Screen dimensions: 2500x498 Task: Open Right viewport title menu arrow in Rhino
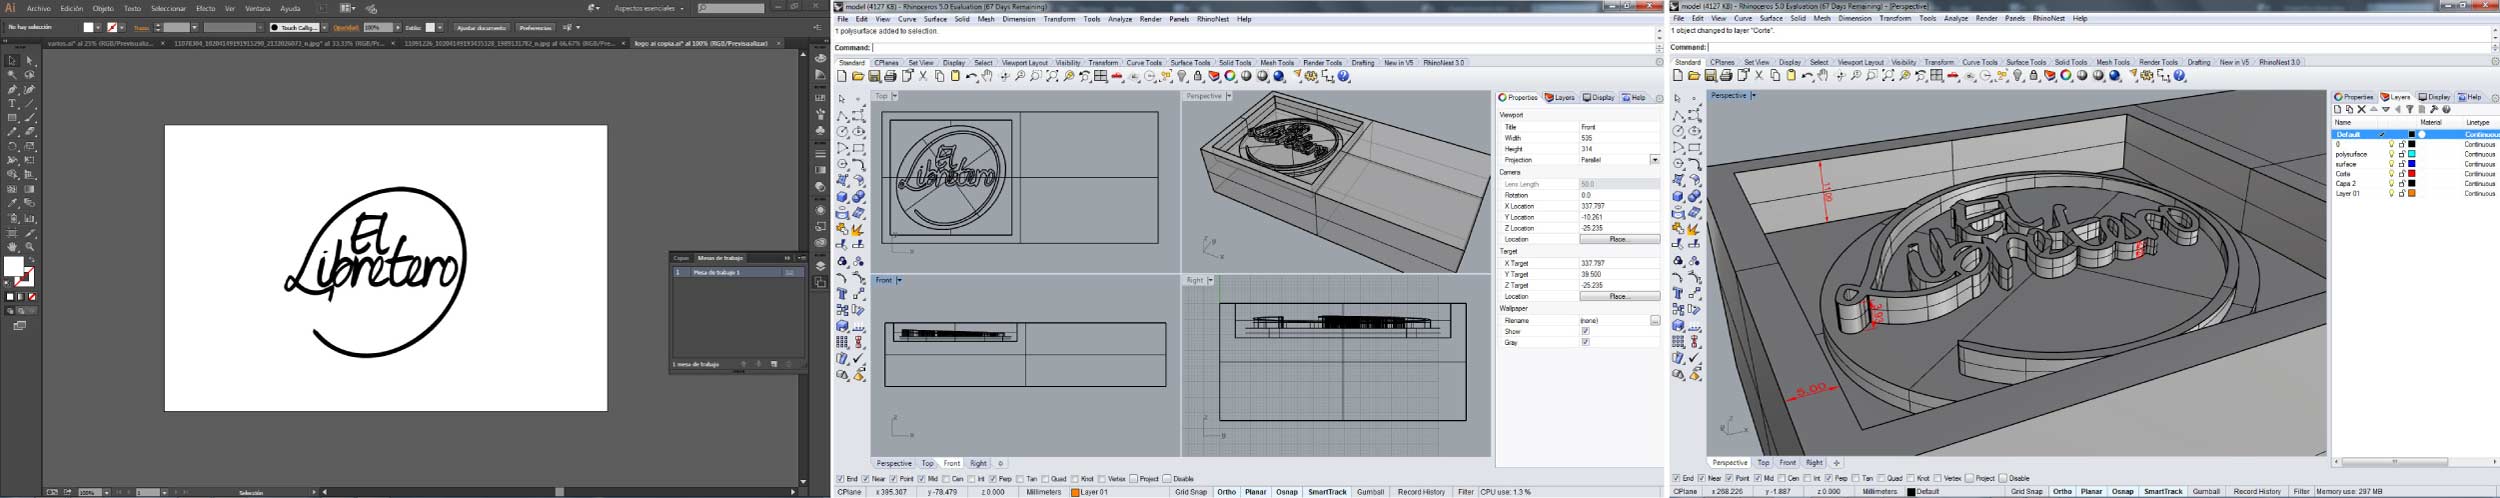coord(1211,280)
